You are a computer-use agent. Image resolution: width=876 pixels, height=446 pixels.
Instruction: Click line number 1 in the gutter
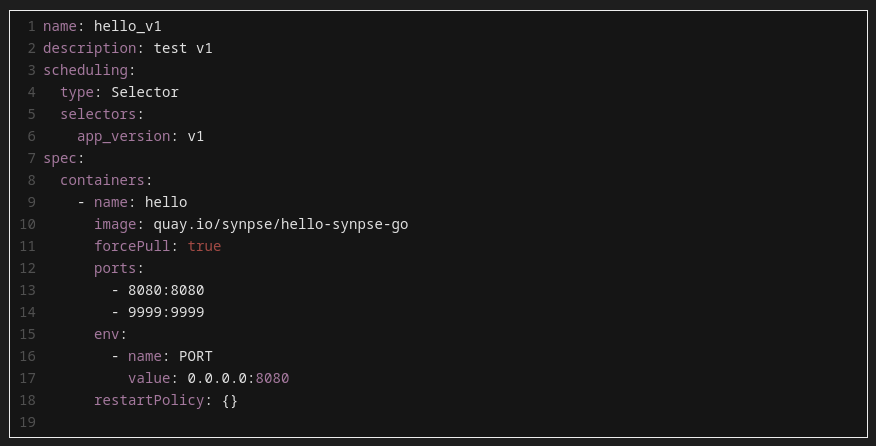[32, 26]
